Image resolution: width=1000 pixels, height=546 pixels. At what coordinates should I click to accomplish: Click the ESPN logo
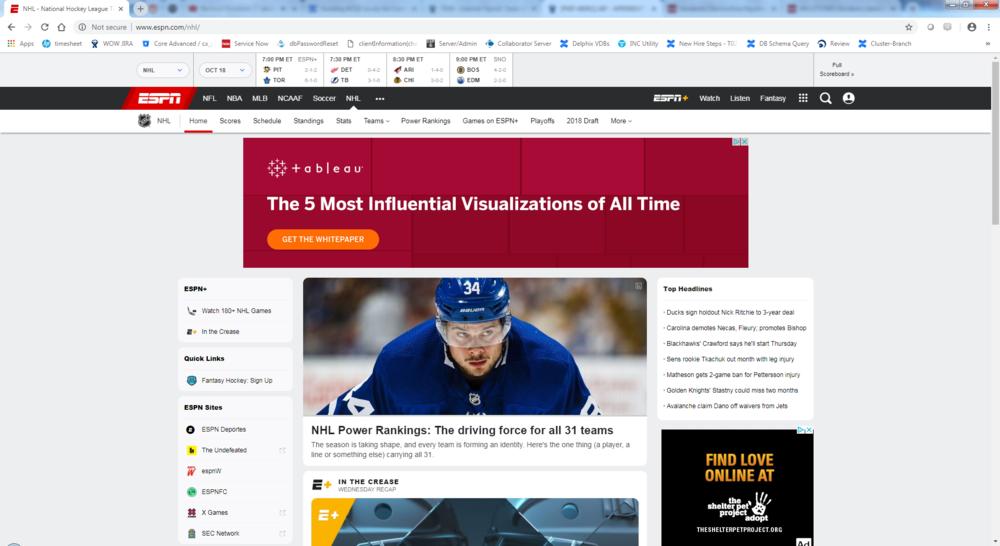coord(159,98)
